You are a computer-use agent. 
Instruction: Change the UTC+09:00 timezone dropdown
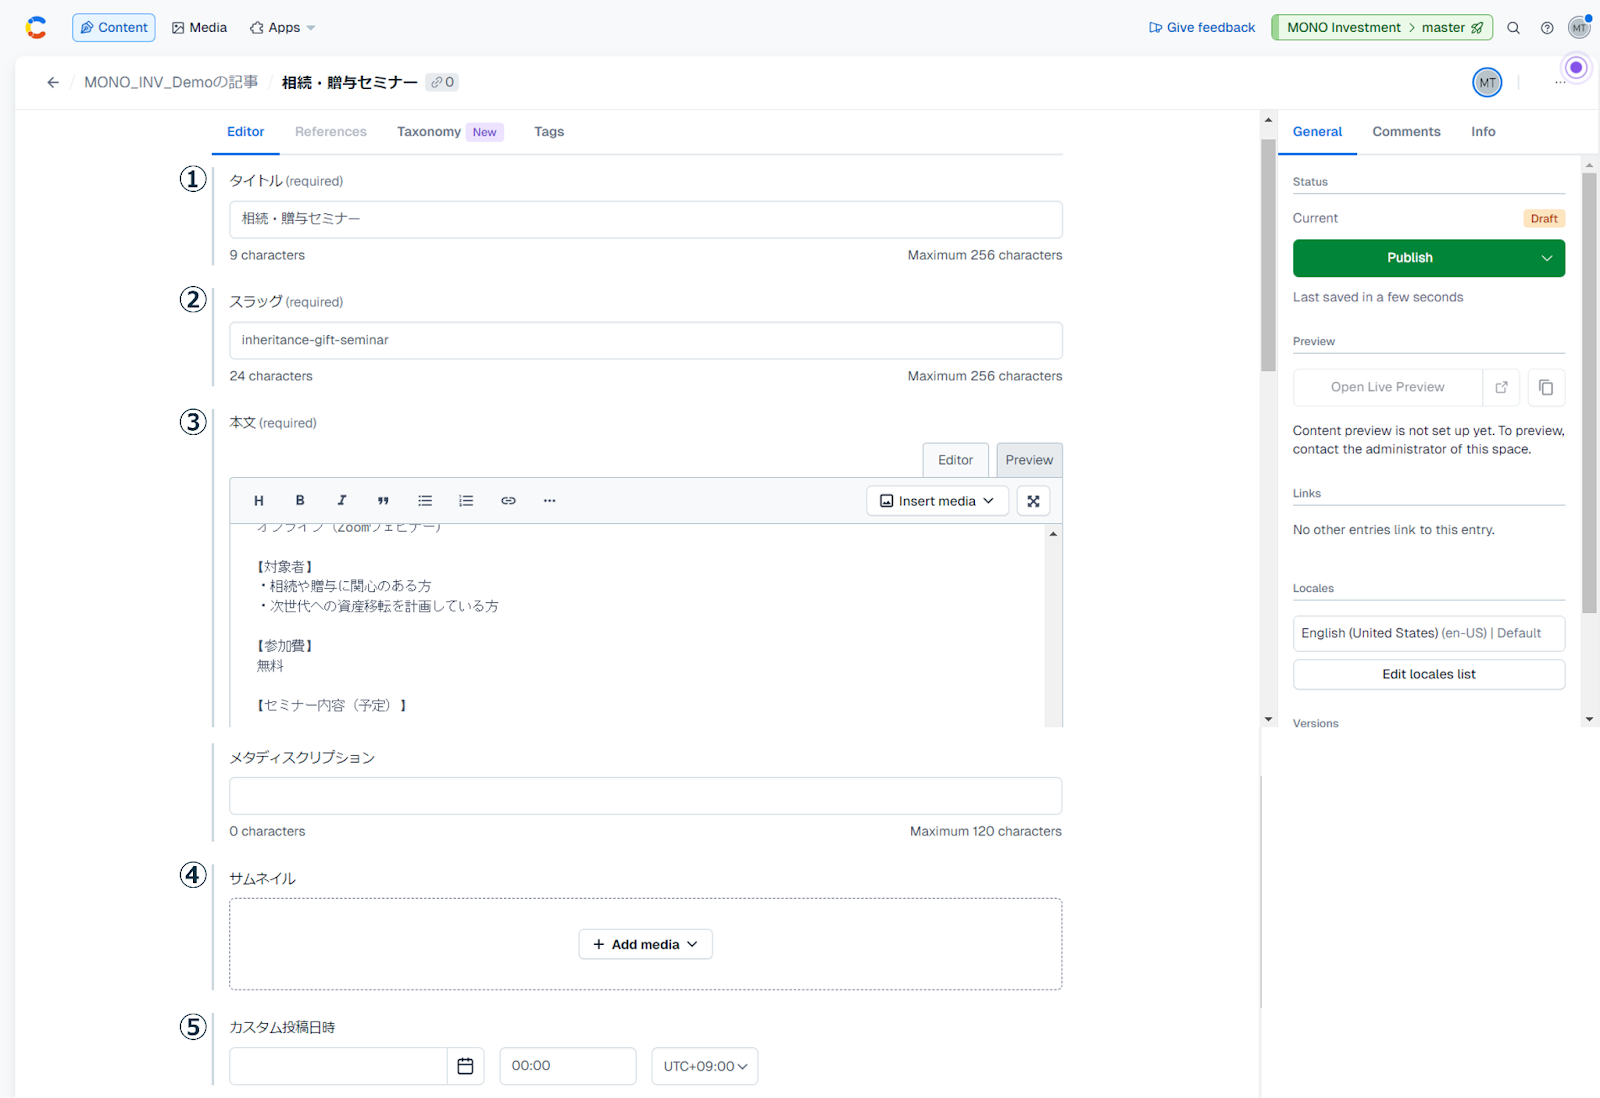click(705, 1066)
